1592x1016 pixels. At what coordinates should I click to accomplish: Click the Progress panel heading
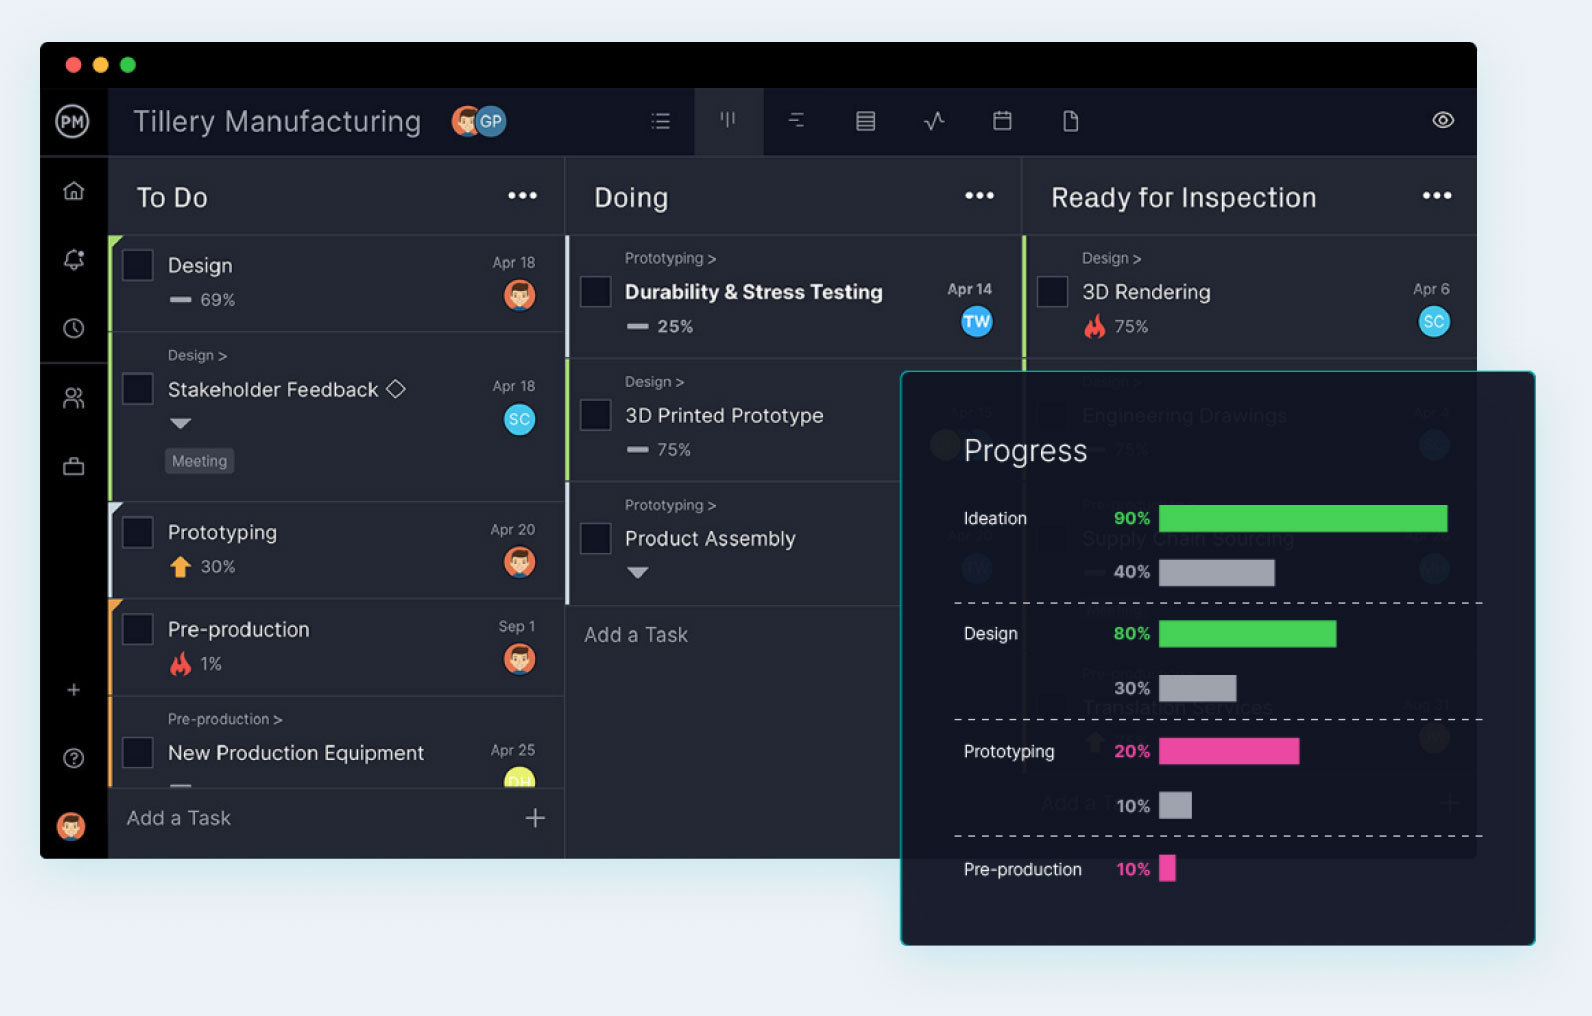click(x=1025, y=451)
